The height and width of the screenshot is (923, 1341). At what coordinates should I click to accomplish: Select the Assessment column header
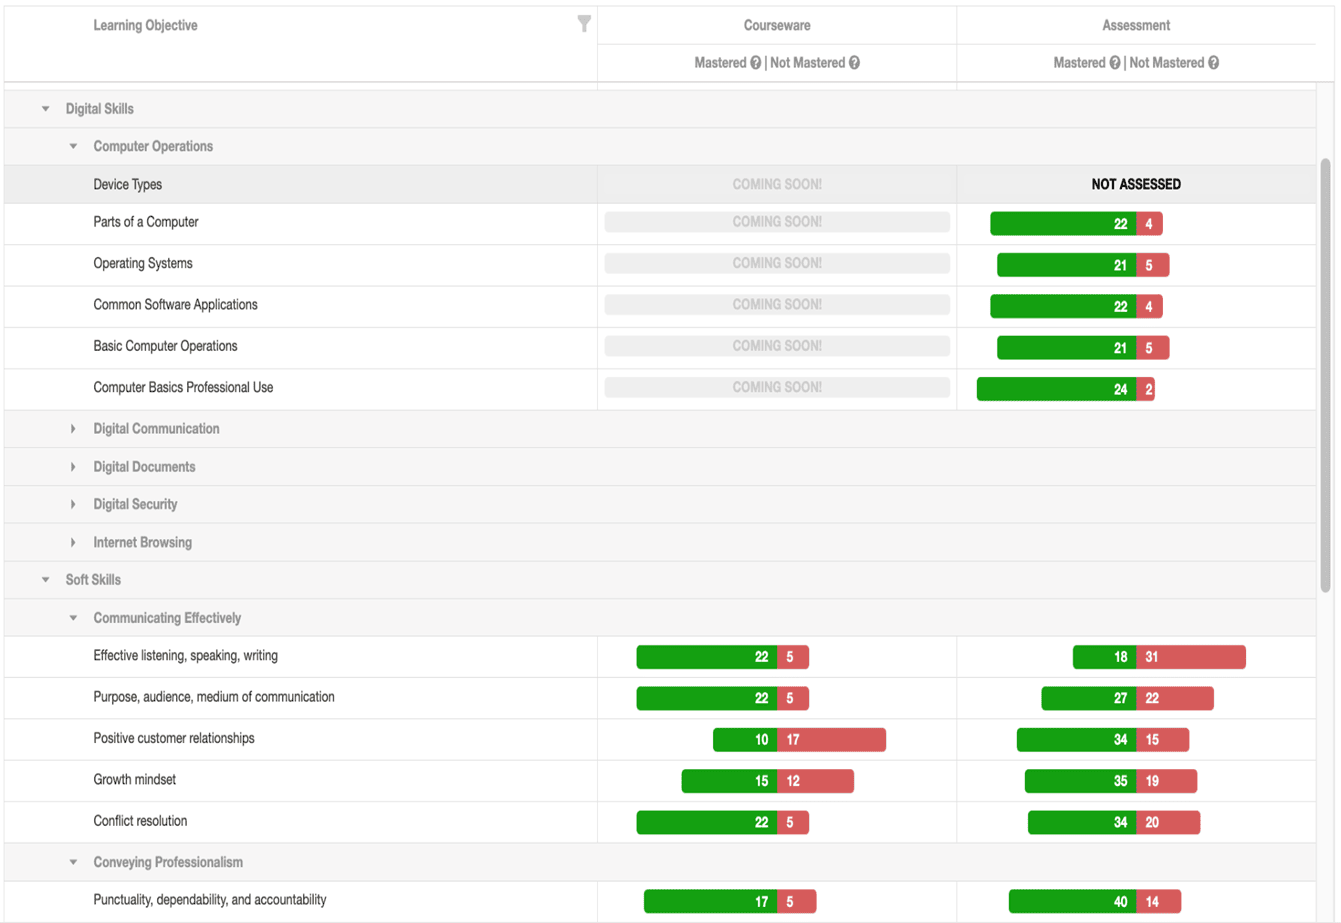click(1136, 26)
